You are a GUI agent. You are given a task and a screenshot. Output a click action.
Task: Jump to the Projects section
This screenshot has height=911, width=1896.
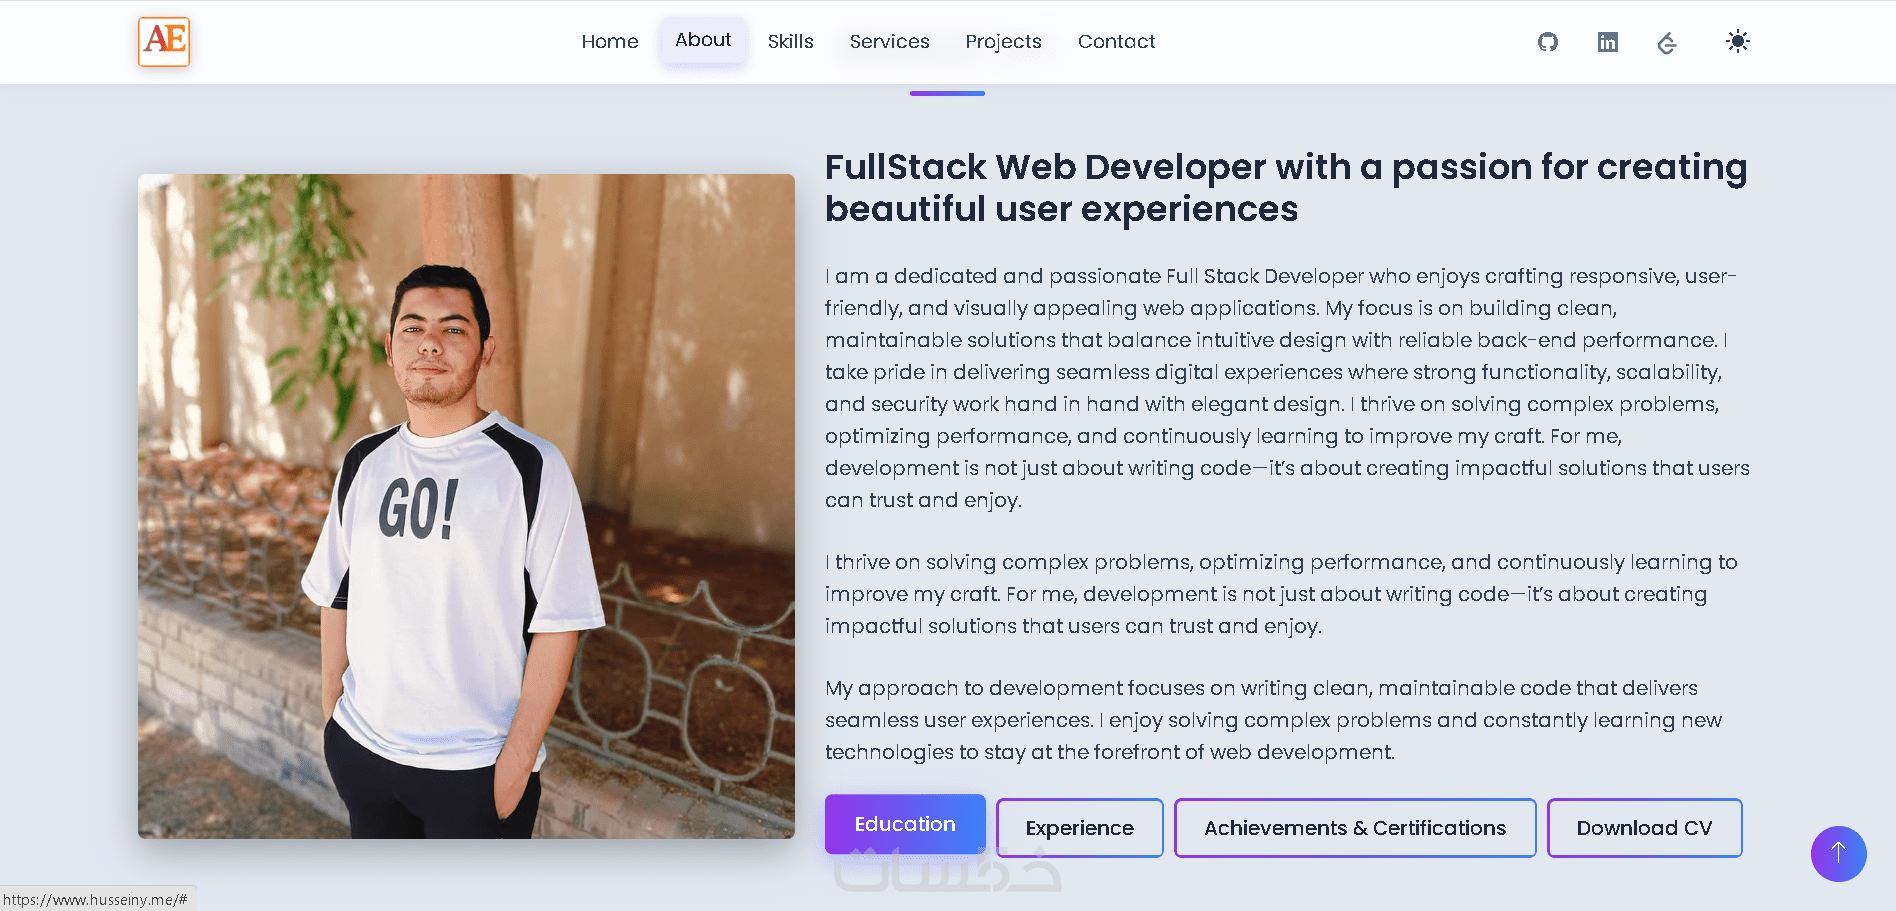point(1003,42)
